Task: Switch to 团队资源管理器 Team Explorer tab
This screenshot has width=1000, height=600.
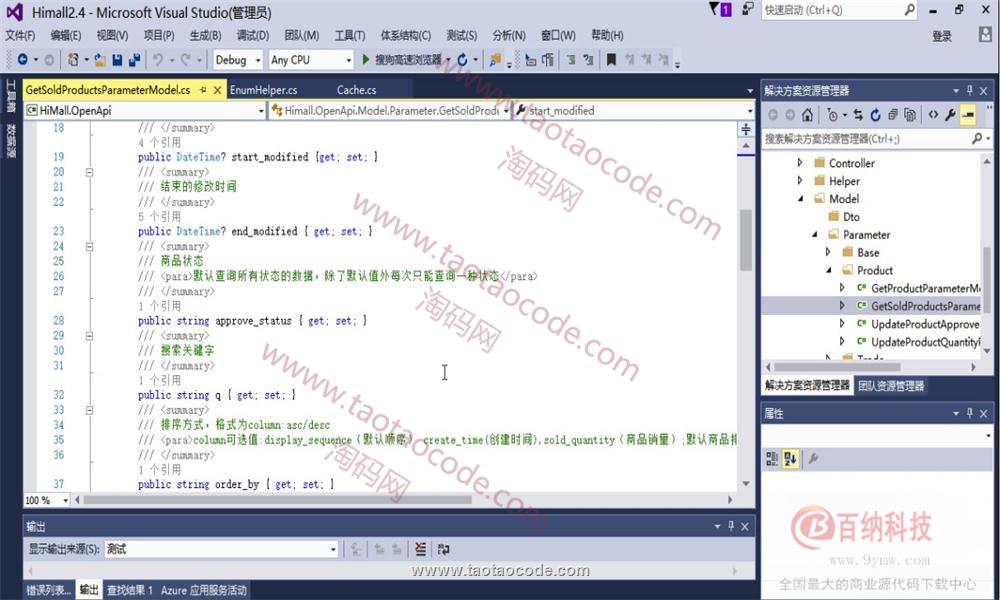Action: tap(891, 385)
